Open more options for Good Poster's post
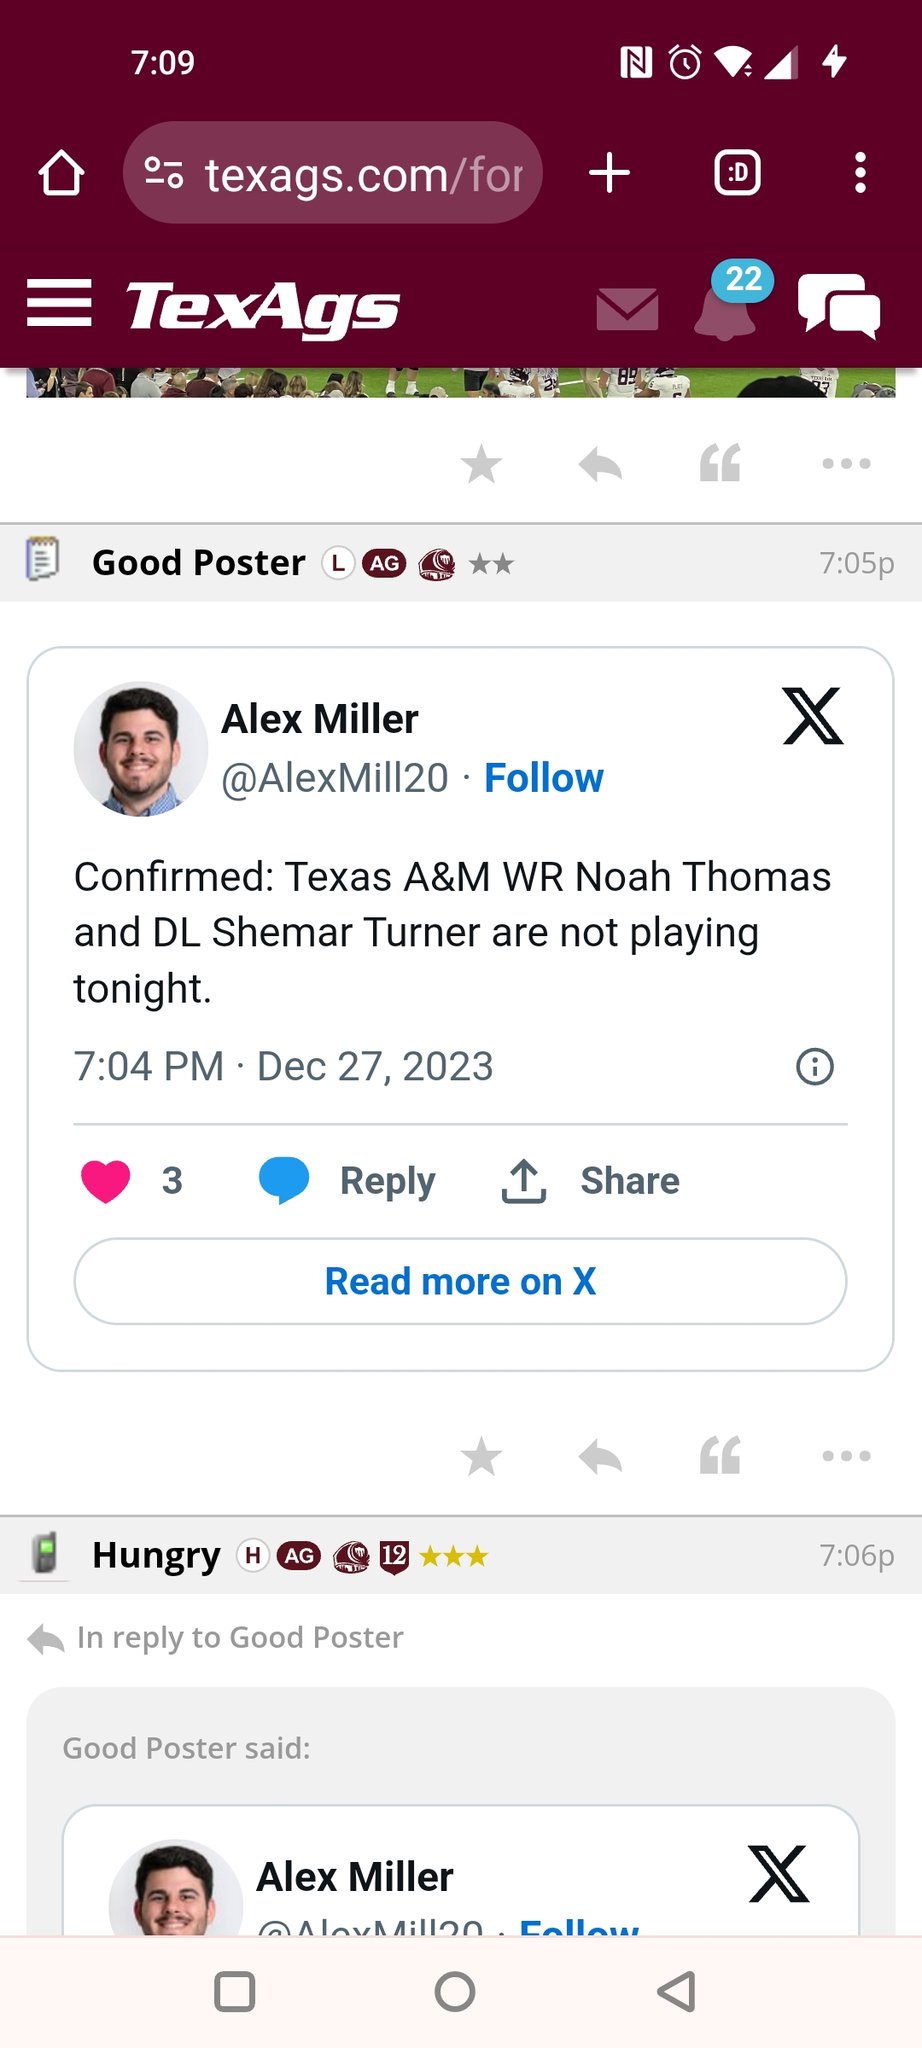The height and width of the screenshot is (2048, 922). (846, 1456)
